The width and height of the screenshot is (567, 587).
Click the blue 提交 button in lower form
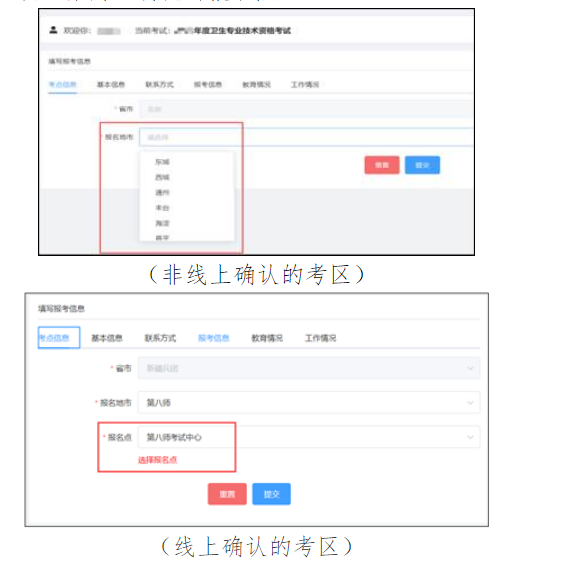(271, 494)
